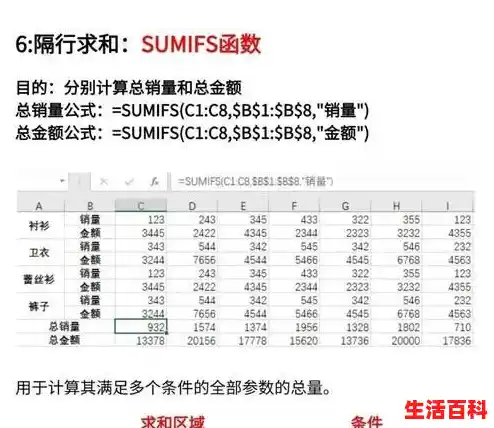Select total amount cell 13378
The width and height of the screenshot is (494, 428).
click(x=141, y=340)
